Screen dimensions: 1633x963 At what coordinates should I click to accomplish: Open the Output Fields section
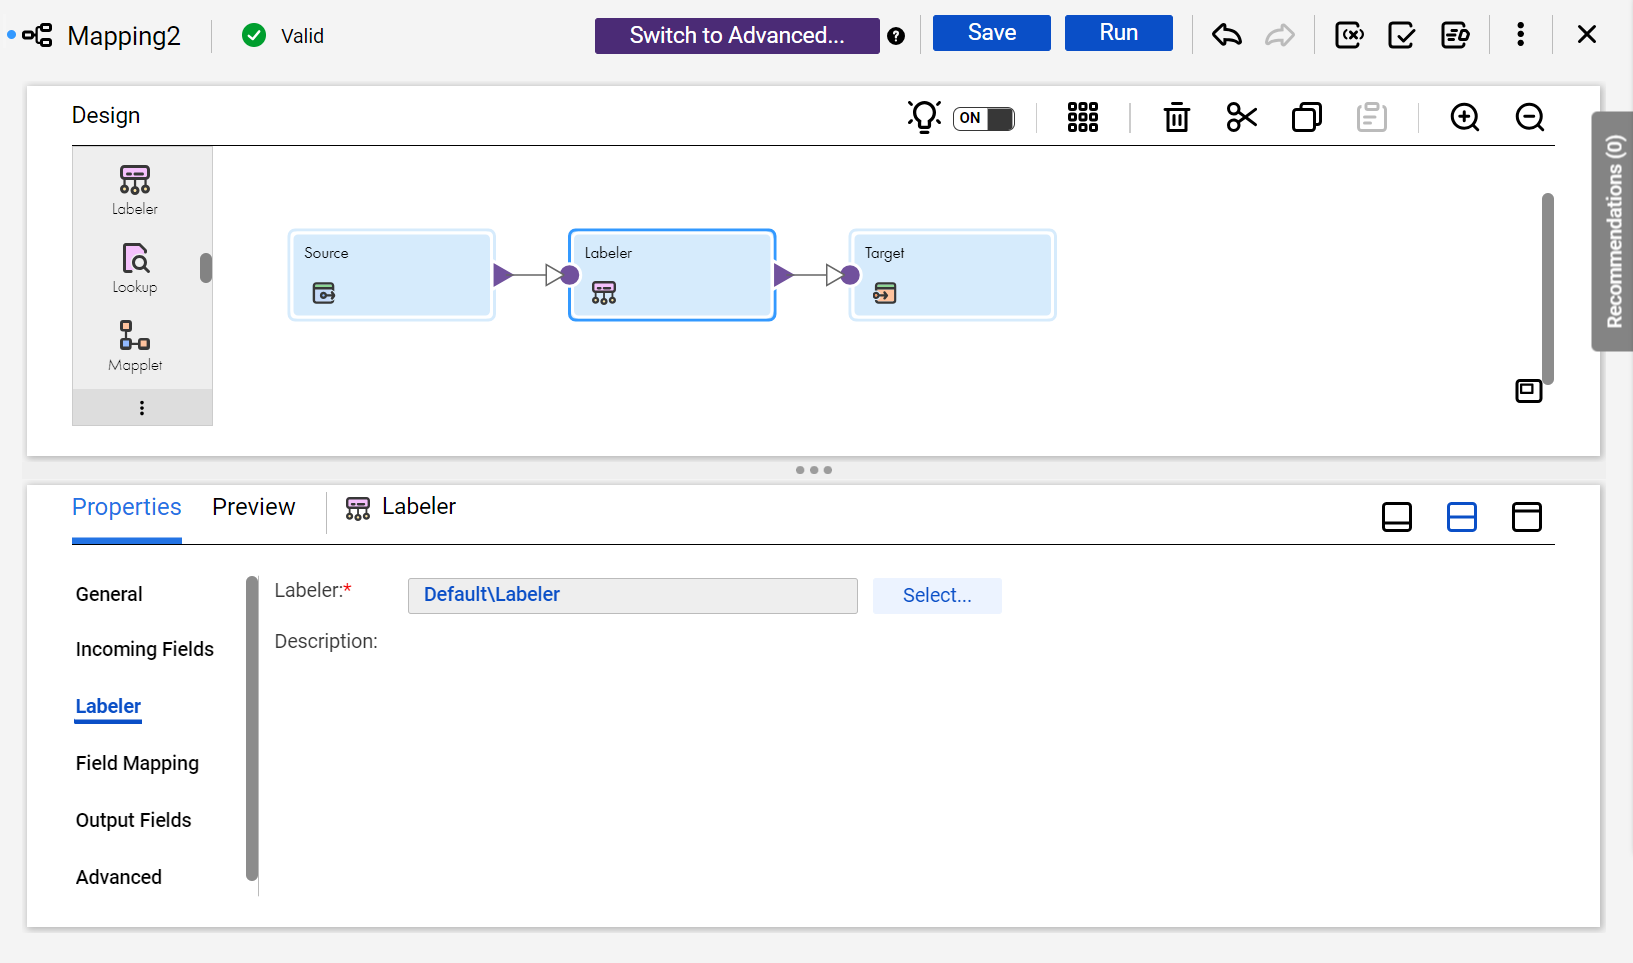point(133,820)
